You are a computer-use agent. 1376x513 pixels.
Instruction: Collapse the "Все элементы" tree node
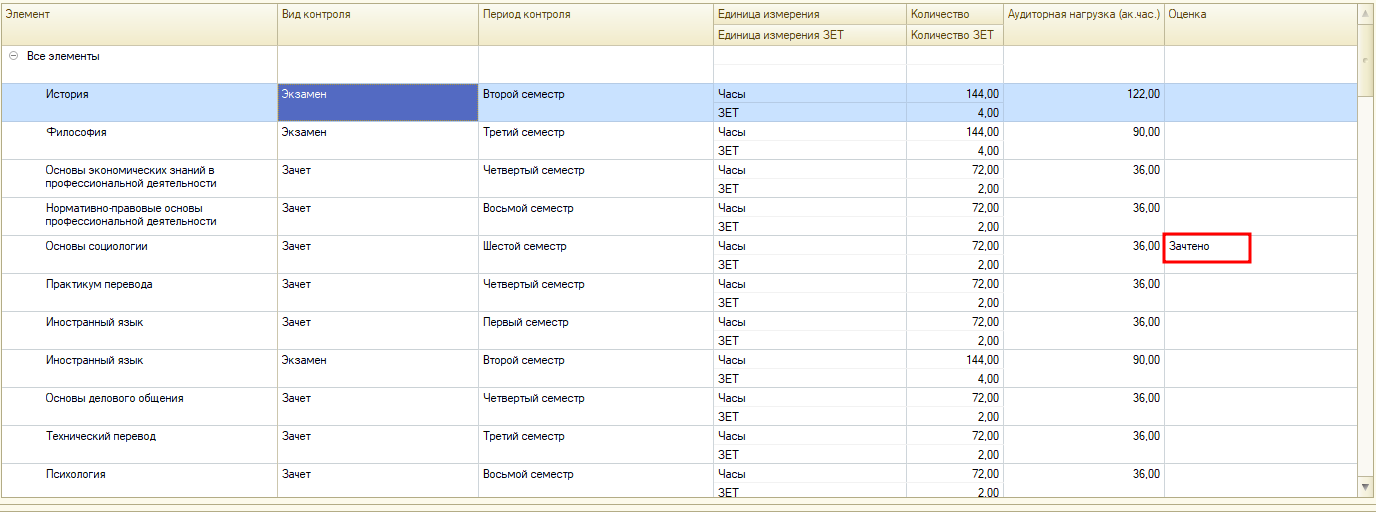(13, 57)
